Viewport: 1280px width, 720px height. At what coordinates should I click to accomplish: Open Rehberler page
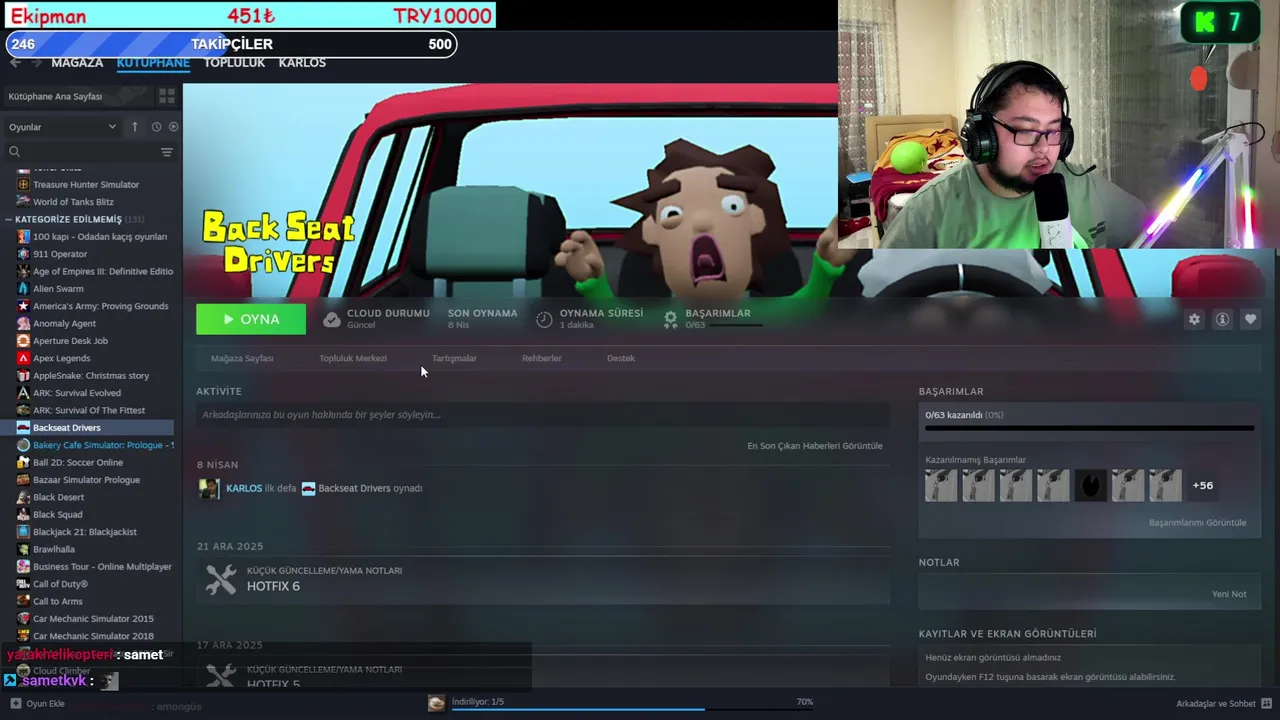click(542, 358)
